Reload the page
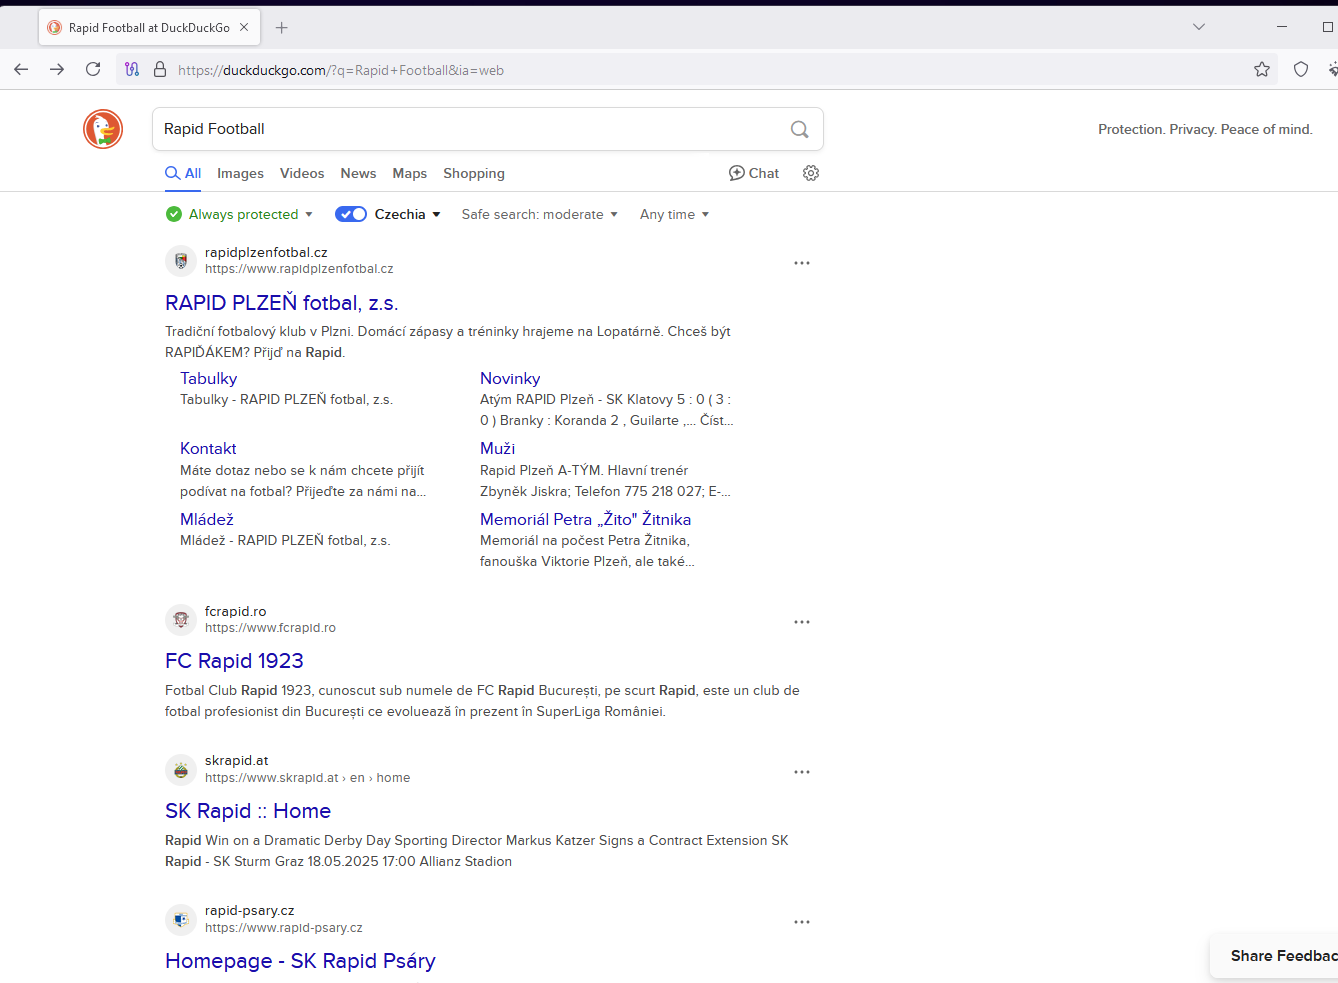Screen dimensions: 1338x983 [93, 69]
